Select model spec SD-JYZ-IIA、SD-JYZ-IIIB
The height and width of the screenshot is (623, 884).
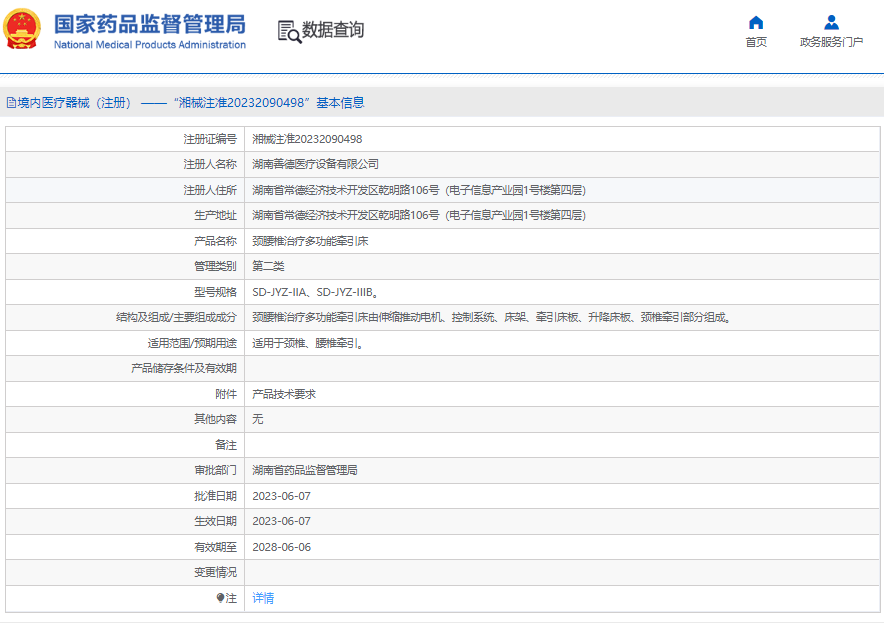(x=315, y=292)
